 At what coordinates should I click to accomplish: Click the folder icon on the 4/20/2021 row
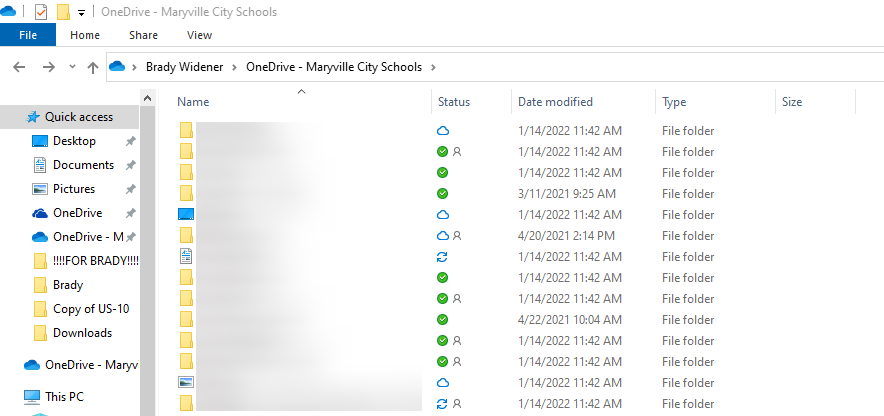point(187,236)
